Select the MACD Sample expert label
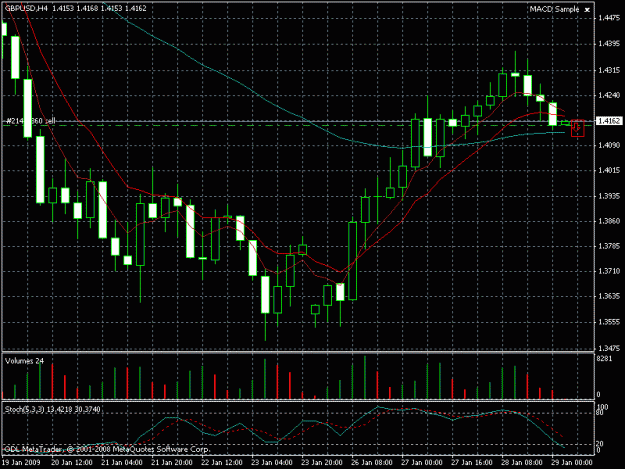 pyautogui.click(x=554, y=9)
